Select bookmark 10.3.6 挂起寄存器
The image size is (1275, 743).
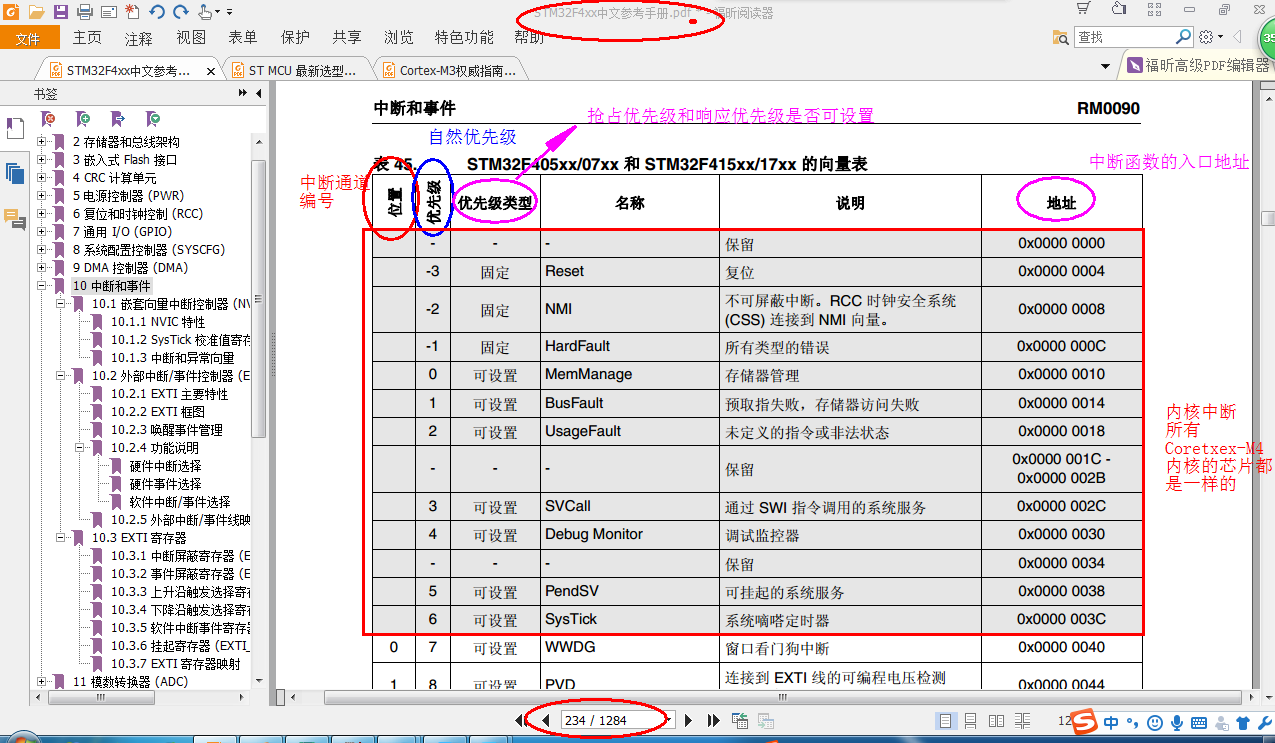[180, 646]
